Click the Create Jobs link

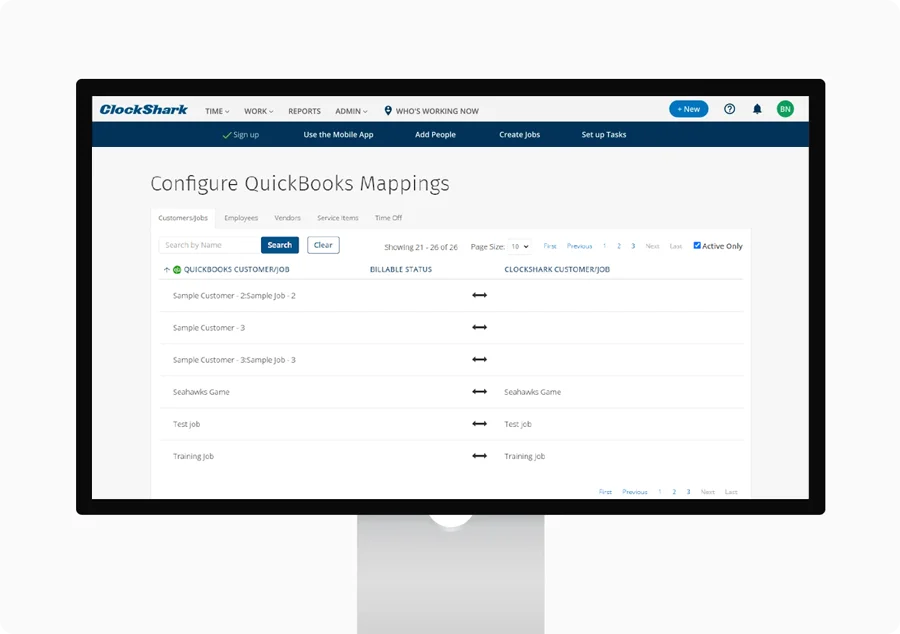pos(519,135)
